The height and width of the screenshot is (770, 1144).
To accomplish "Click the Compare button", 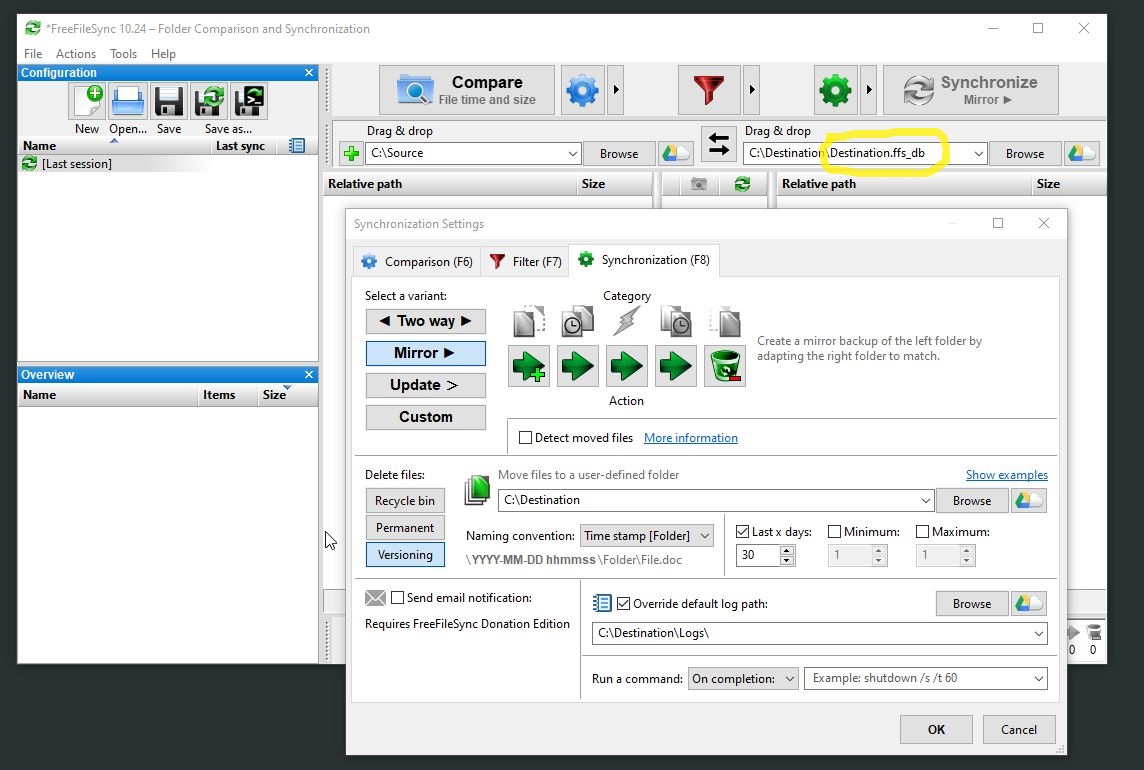I will point(467,90).
